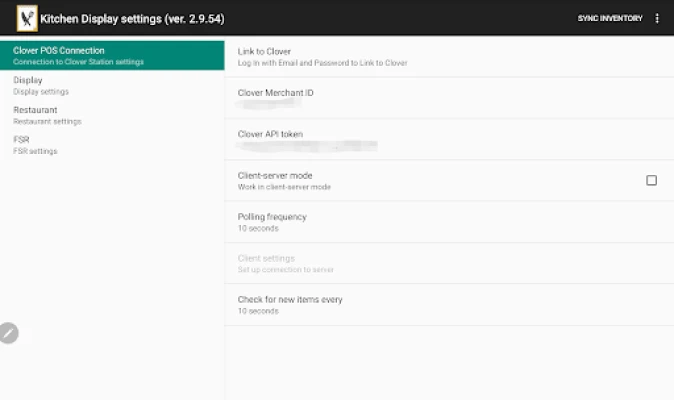Screen dimensions: 674x400
Task: Edit the Clover Merchant ID field
Action: coord(449,98)
